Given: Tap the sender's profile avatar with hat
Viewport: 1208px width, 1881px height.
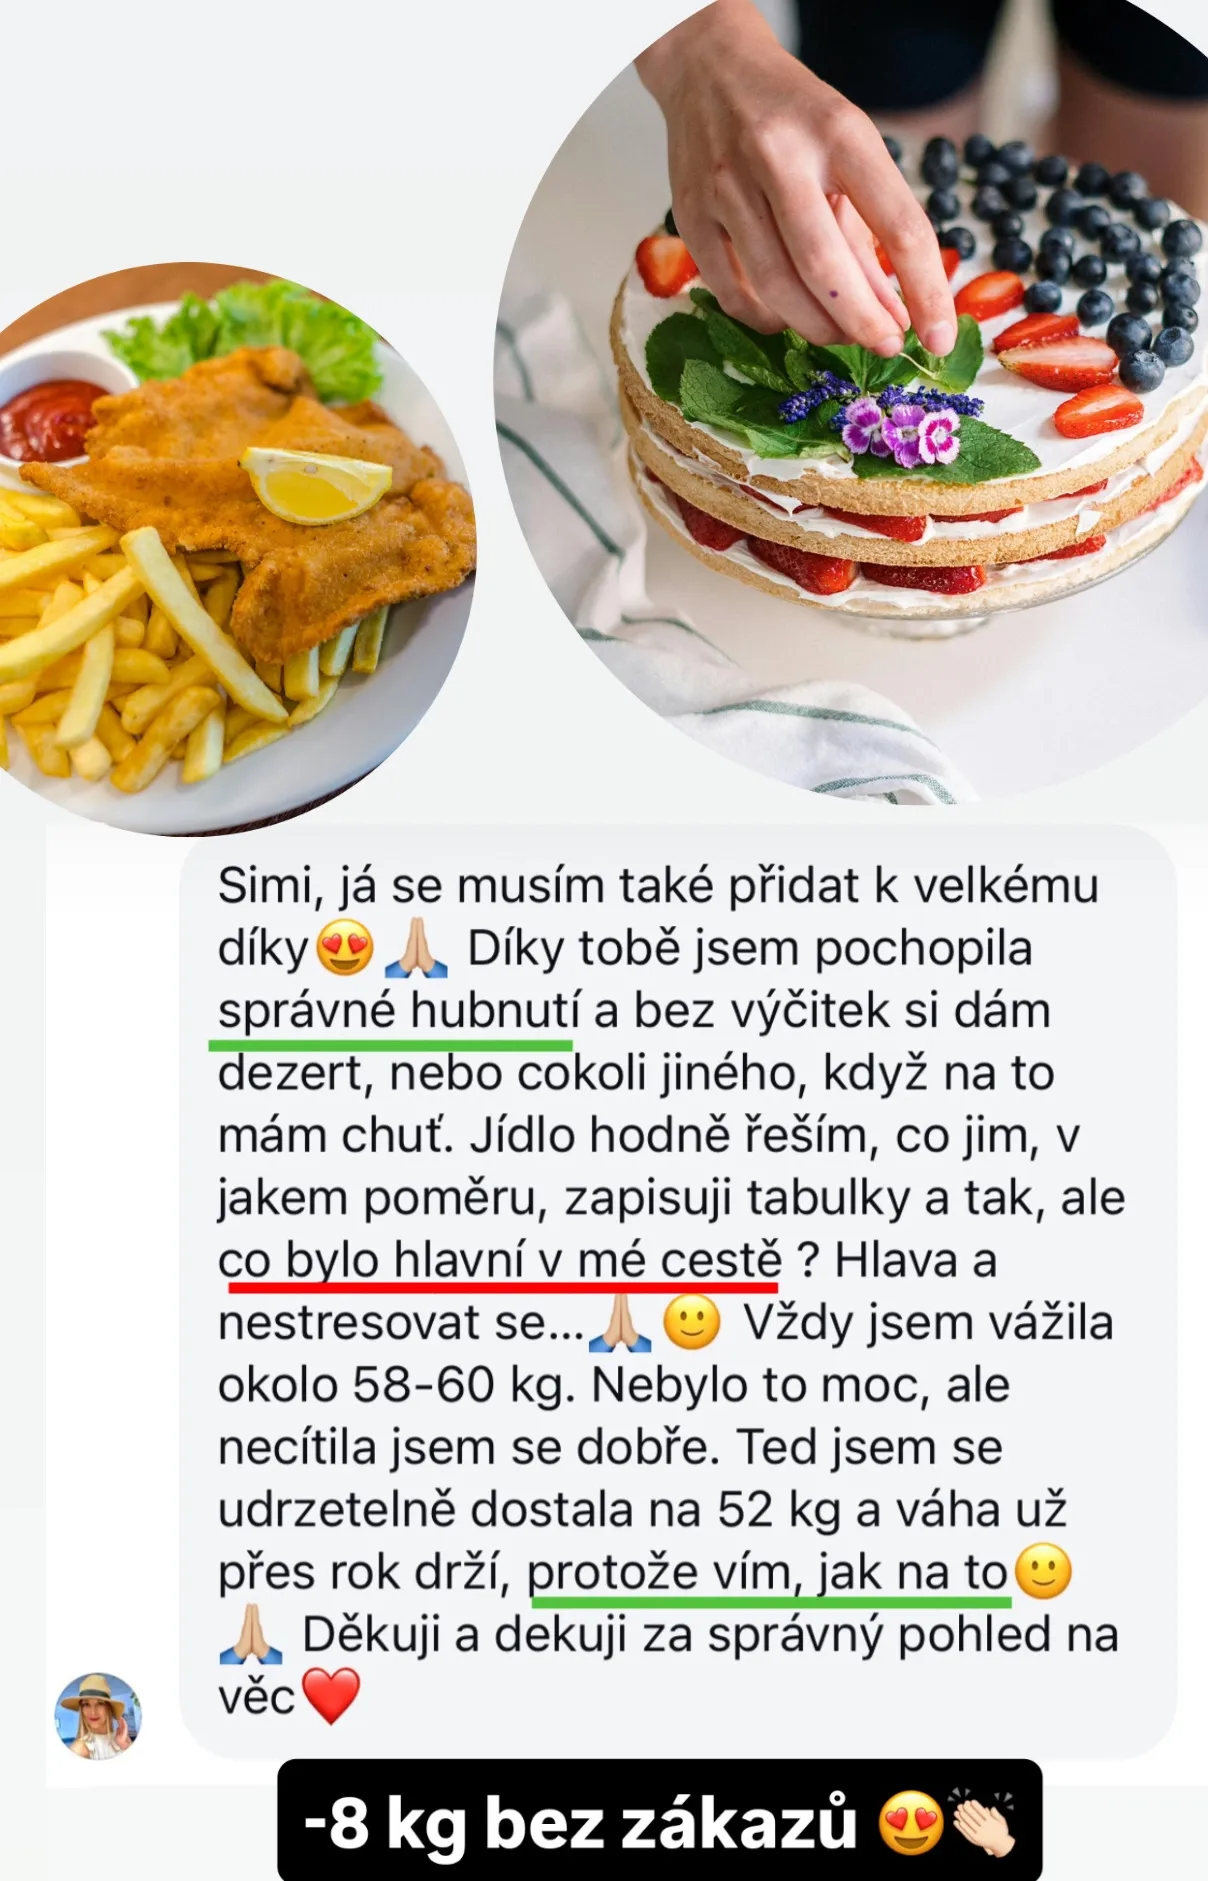Looking at the screenshot, I should click(98, 1716).
